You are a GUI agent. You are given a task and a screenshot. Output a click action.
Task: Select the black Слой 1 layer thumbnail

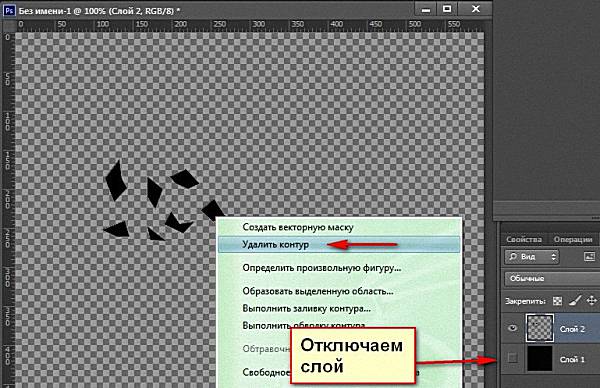[540, 359]
